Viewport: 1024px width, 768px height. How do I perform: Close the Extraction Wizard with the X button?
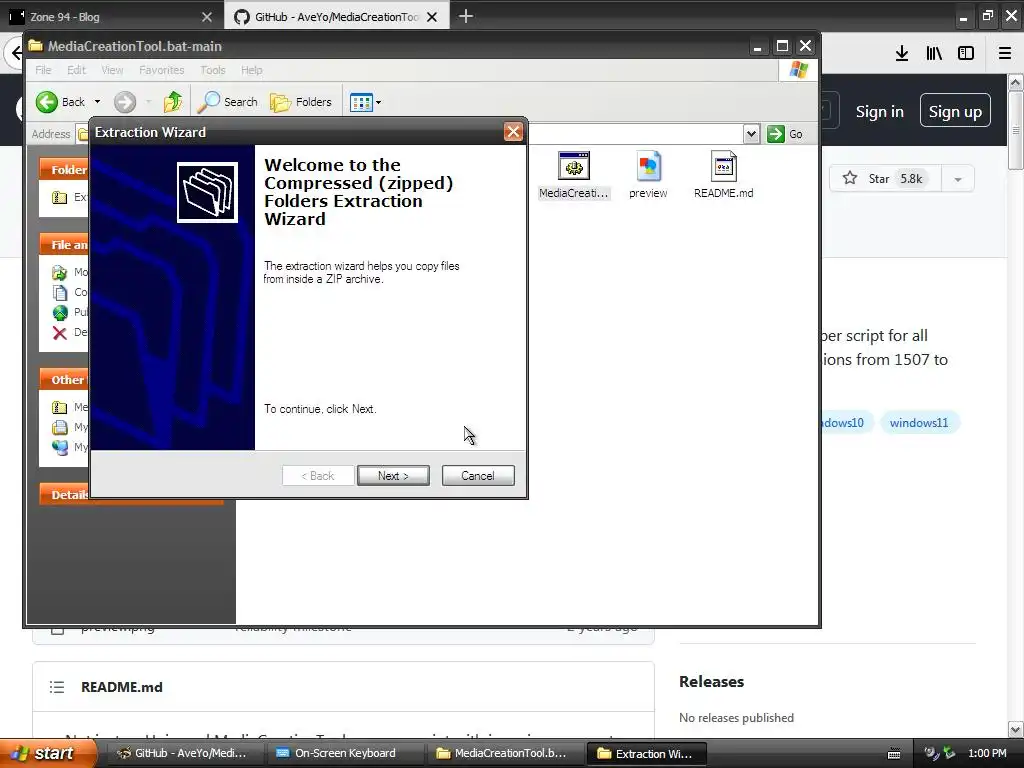coord(513,132)
